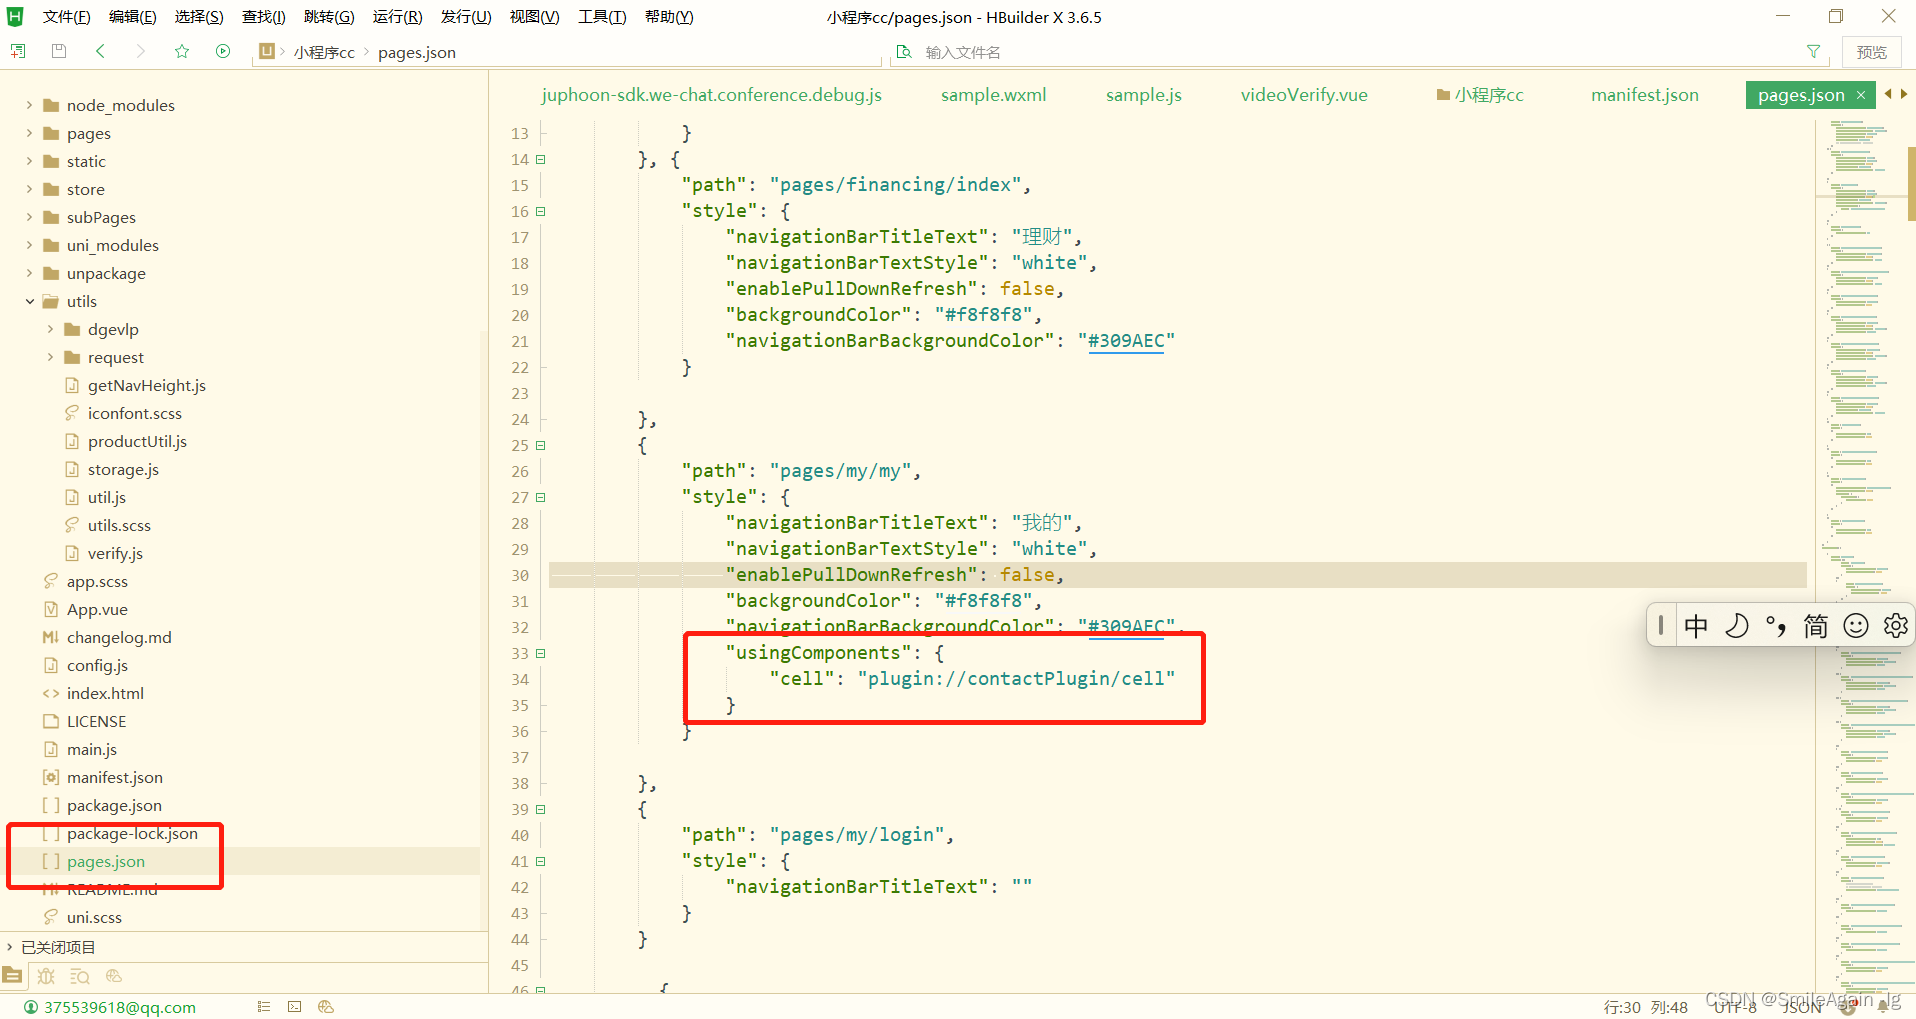Expand the request subfolder
Screen dimensions: 1916x1019
point(50,357)
